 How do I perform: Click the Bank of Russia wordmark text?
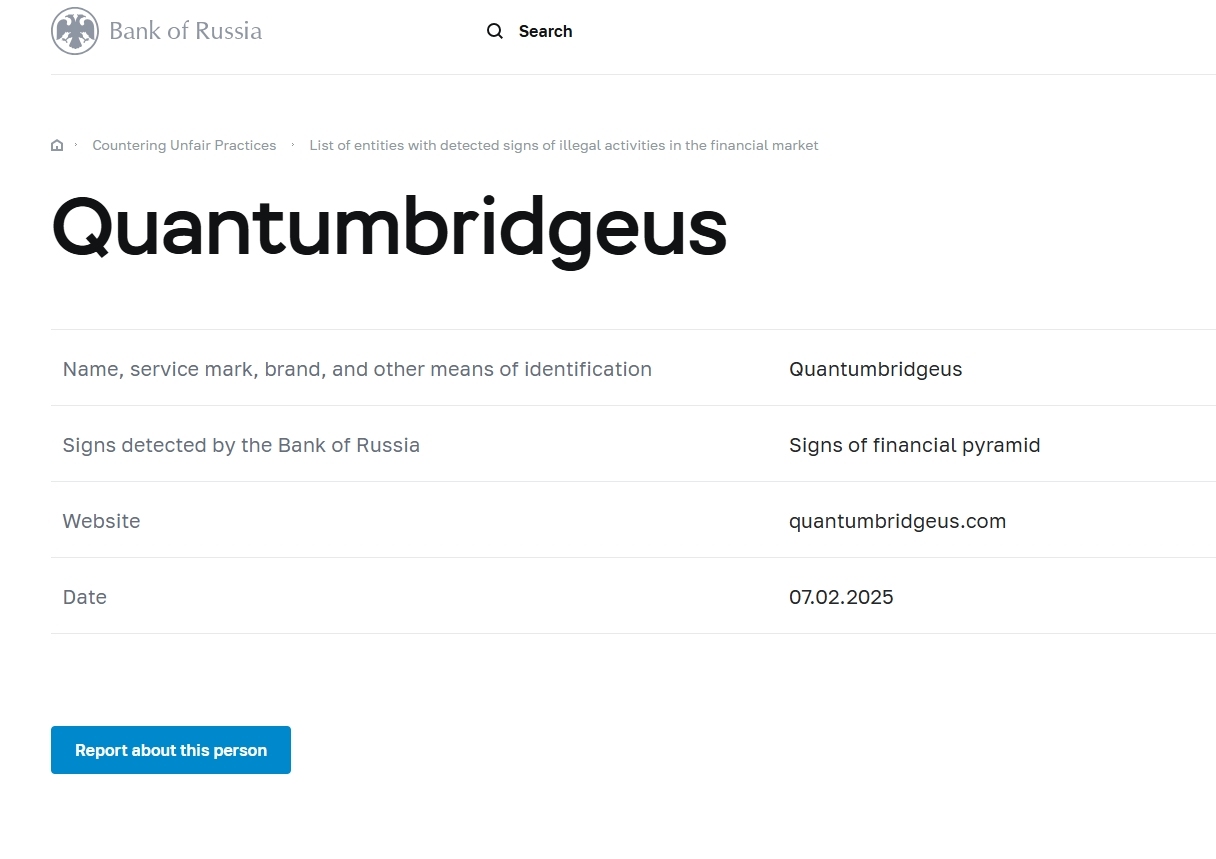click(x=185, y=31)
